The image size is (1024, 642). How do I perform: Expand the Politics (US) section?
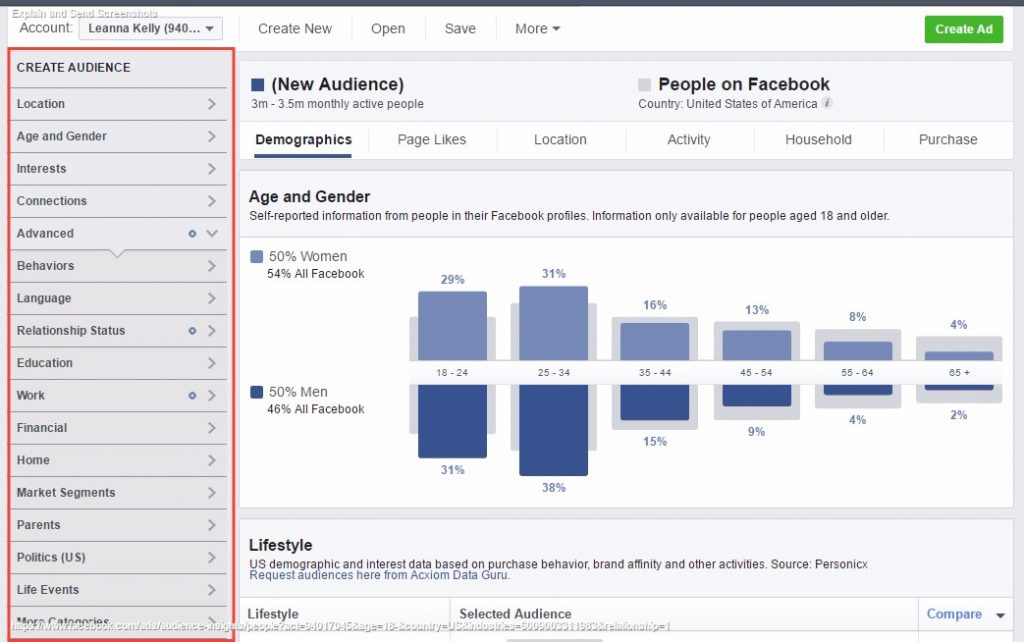click(x=118, y=557)
